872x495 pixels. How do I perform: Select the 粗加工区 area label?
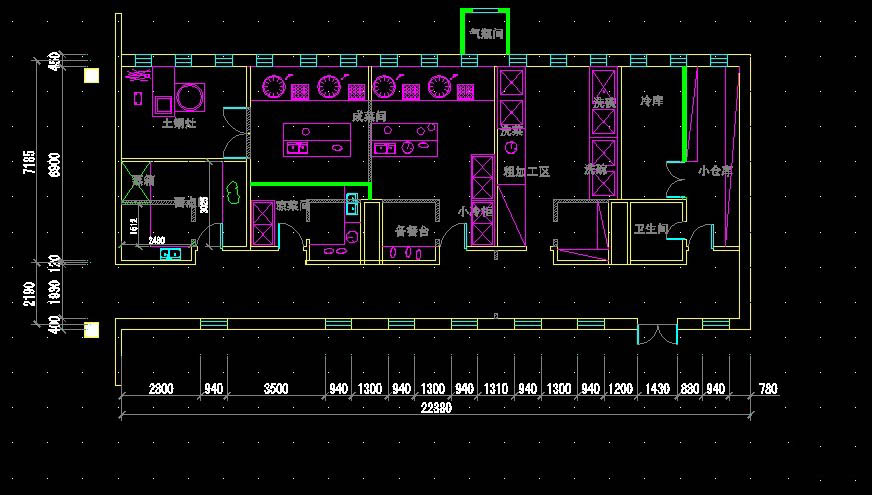coord(527,172)
